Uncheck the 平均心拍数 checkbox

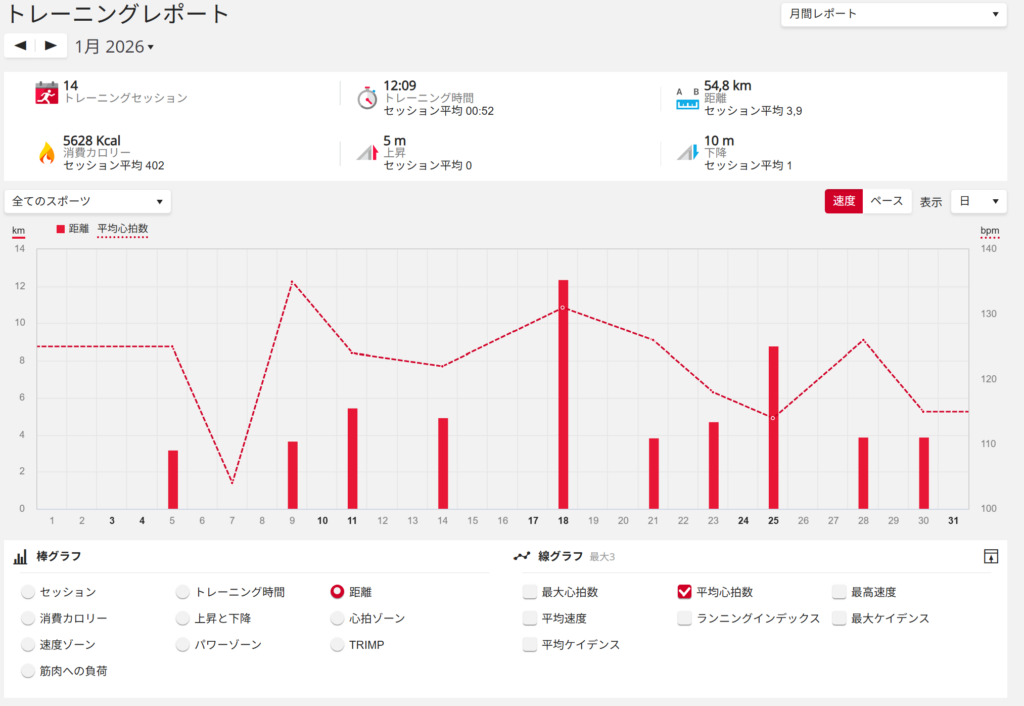click(x=685, y=592)
